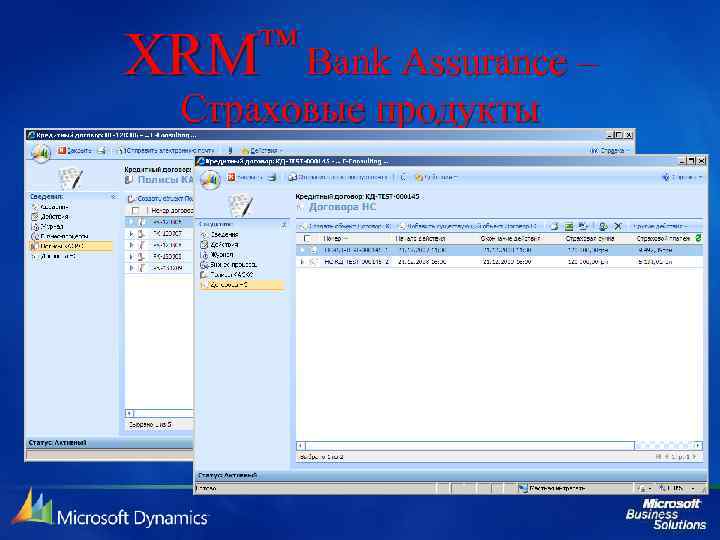Screen dimensions: 720x540
Task: Open Действия in front window sidebar
Action: tap(219, 245)
